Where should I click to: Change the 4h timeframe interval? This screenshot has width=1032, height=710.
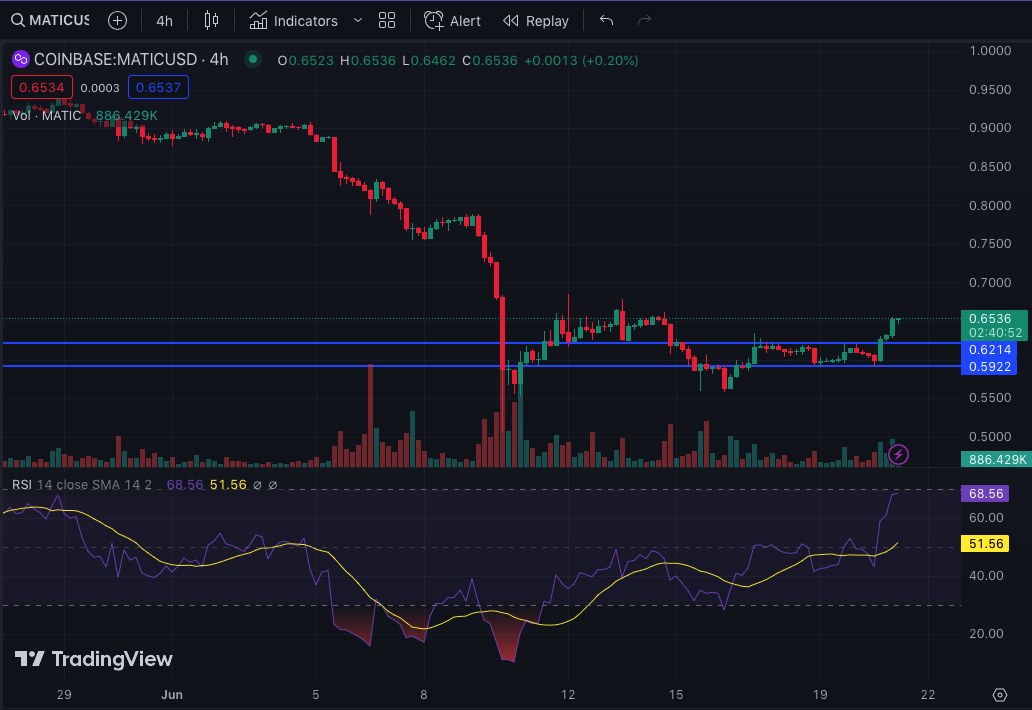coord(165,21)
